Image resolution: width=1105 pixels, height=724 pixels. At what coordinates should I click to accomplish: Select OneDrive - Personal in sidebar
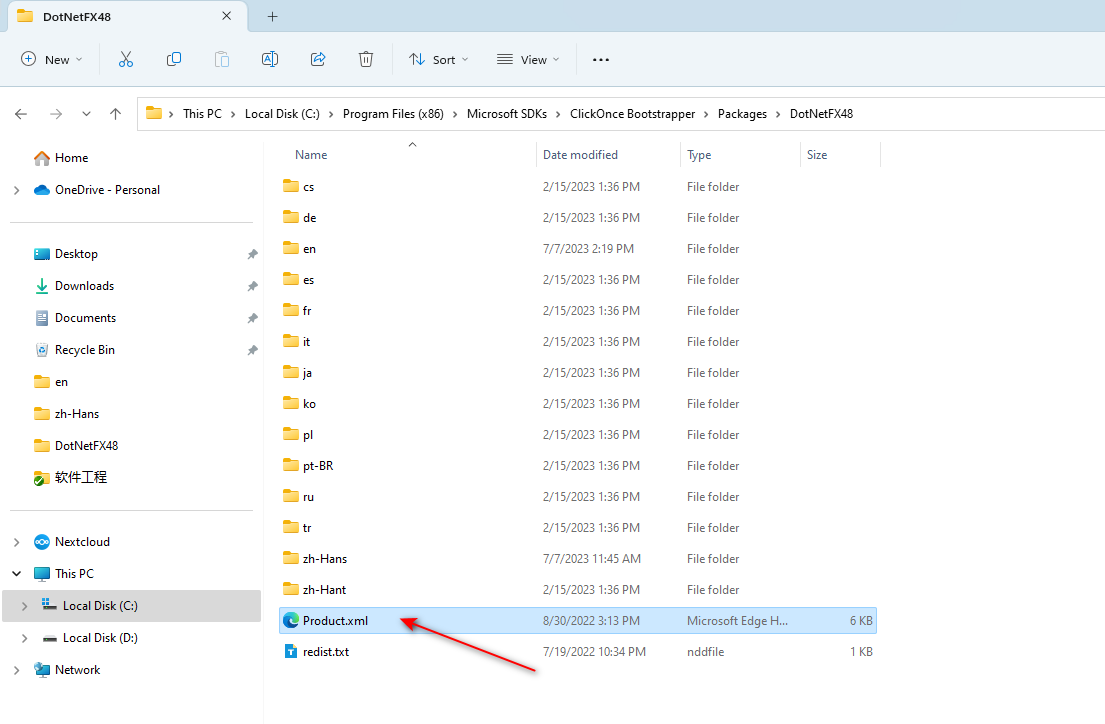pyautogui.click(x=107, y=190)
